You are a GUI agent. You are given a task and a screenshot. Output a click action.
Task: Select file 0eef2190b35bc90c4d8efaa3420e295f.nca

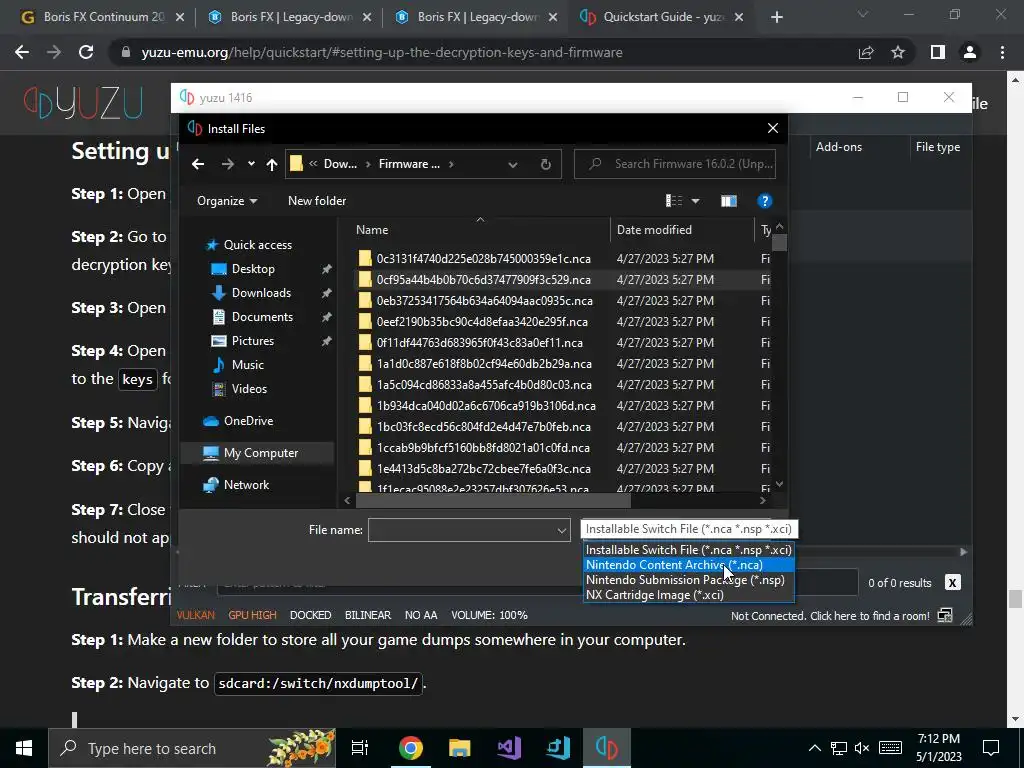(x=482, y=322)
